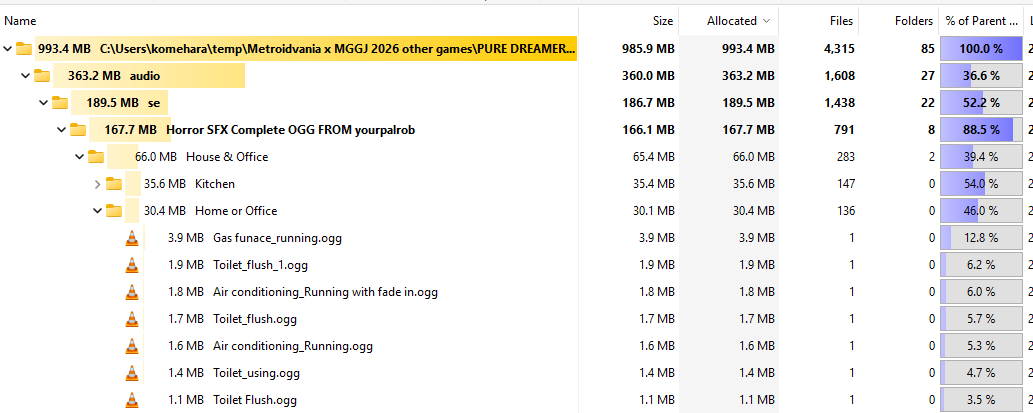Image resolution: width=1033 pixels, height=413 pixels.
Task: Click the 88.5 % bar of Horror SFX
Action: click(982, 129)
